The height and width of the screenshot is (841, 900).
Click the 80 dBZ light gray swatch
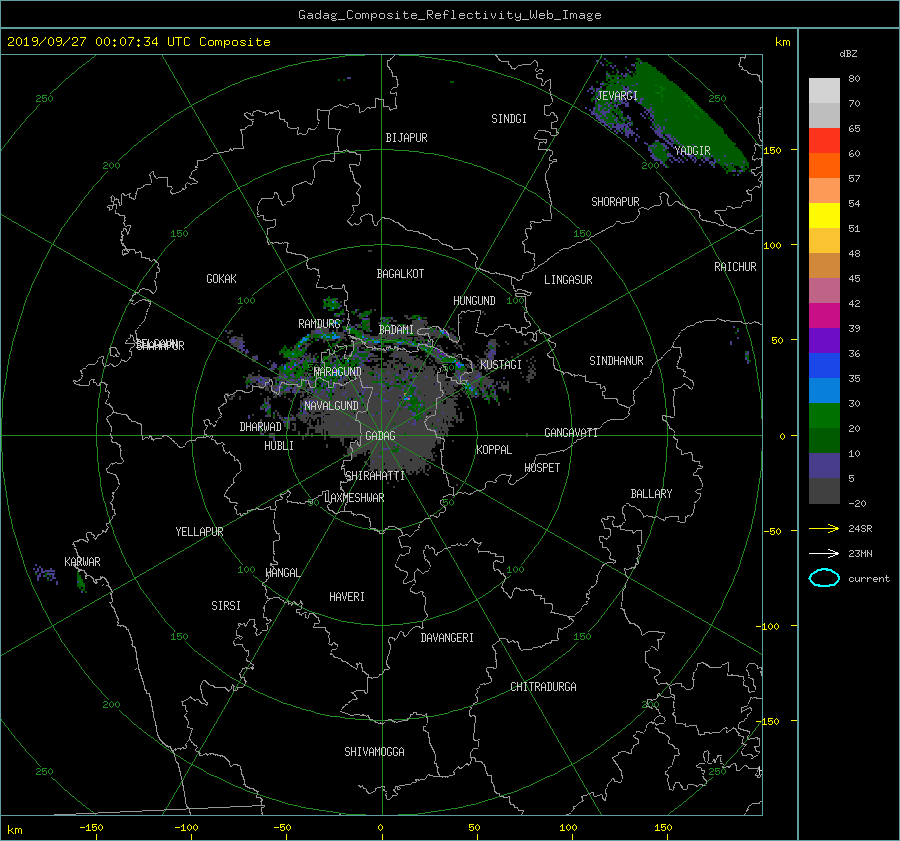824,91
